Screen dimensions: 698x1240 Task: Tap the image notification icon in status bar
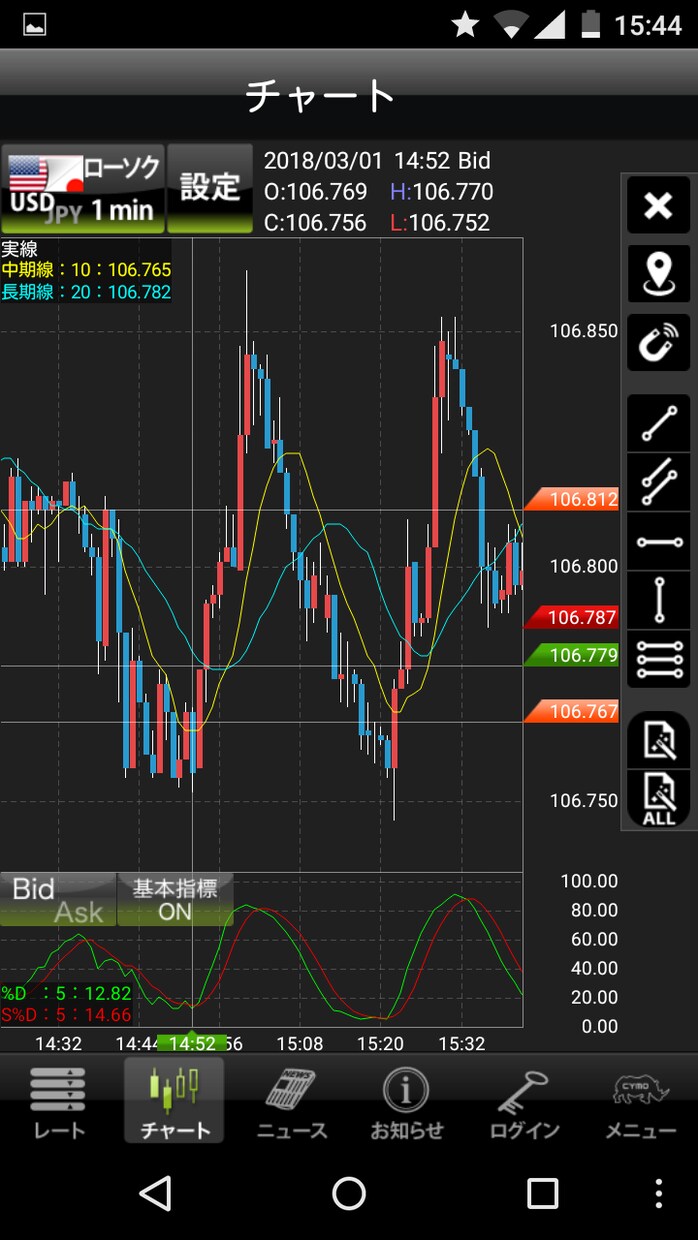[x=34, y=24]
